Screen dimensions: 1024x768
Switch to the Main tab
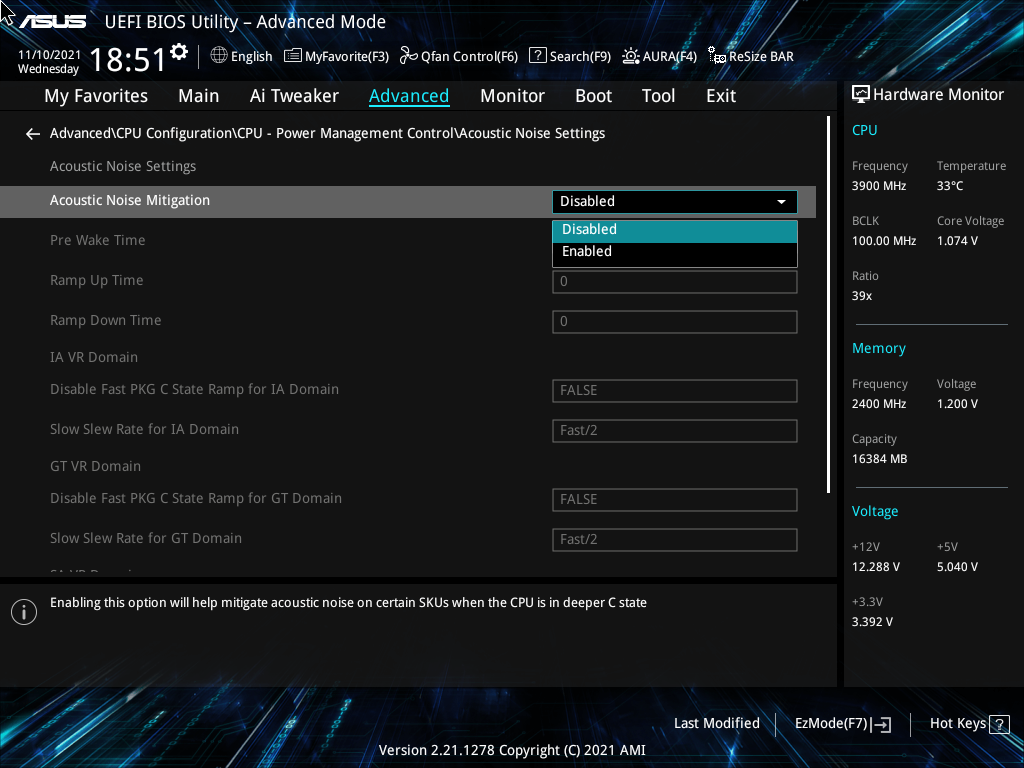pos(199,96)
